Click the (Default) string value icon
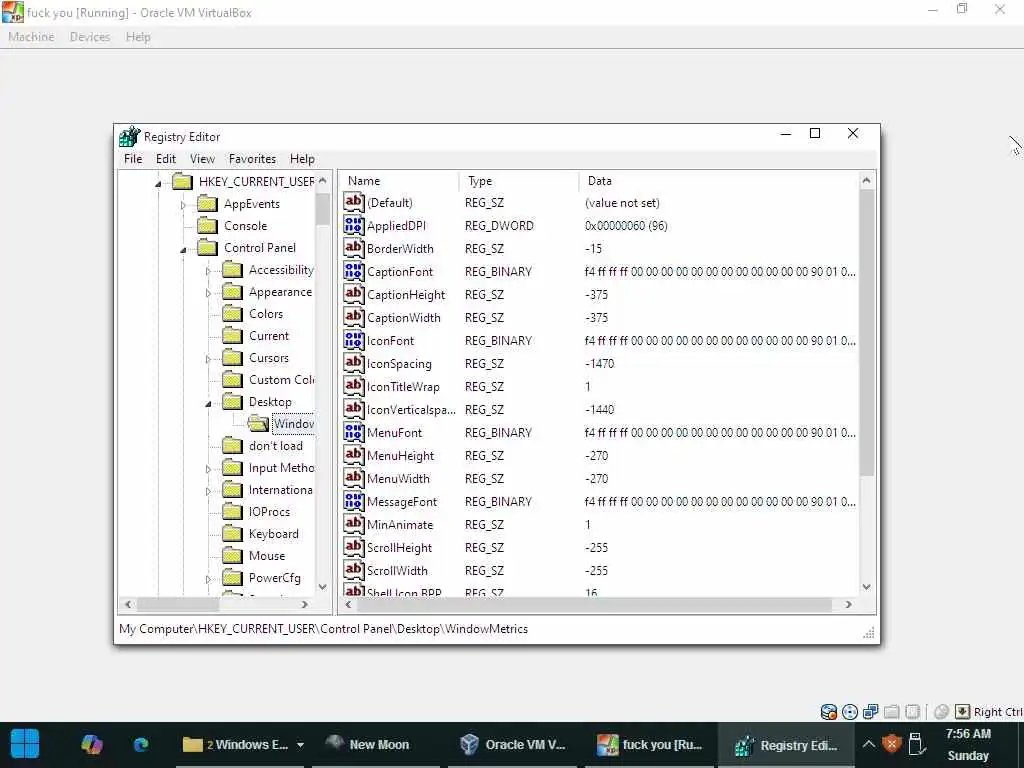Image resolution: width=1024 pixels, height=768 pixels. coord(353,202)
